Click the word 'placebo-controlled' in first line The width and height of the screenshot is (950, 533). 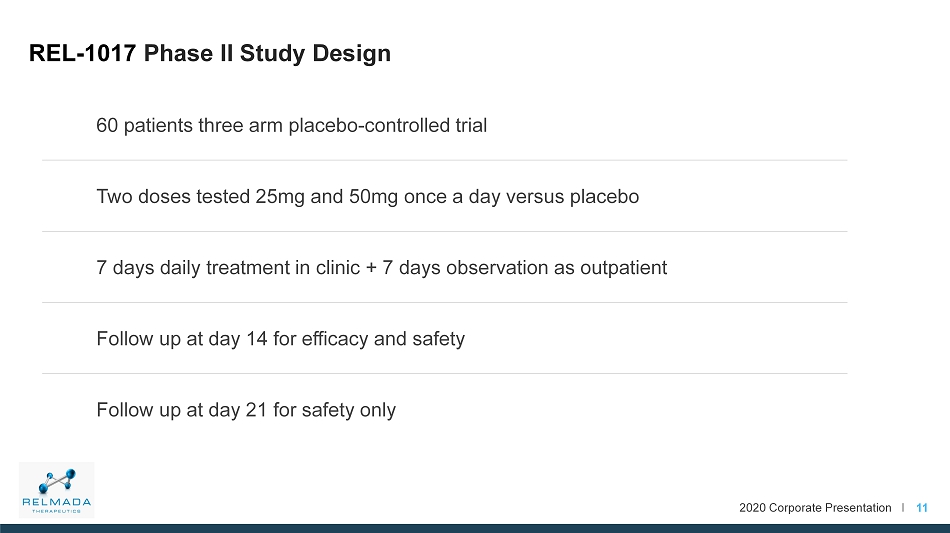[369, 125]
